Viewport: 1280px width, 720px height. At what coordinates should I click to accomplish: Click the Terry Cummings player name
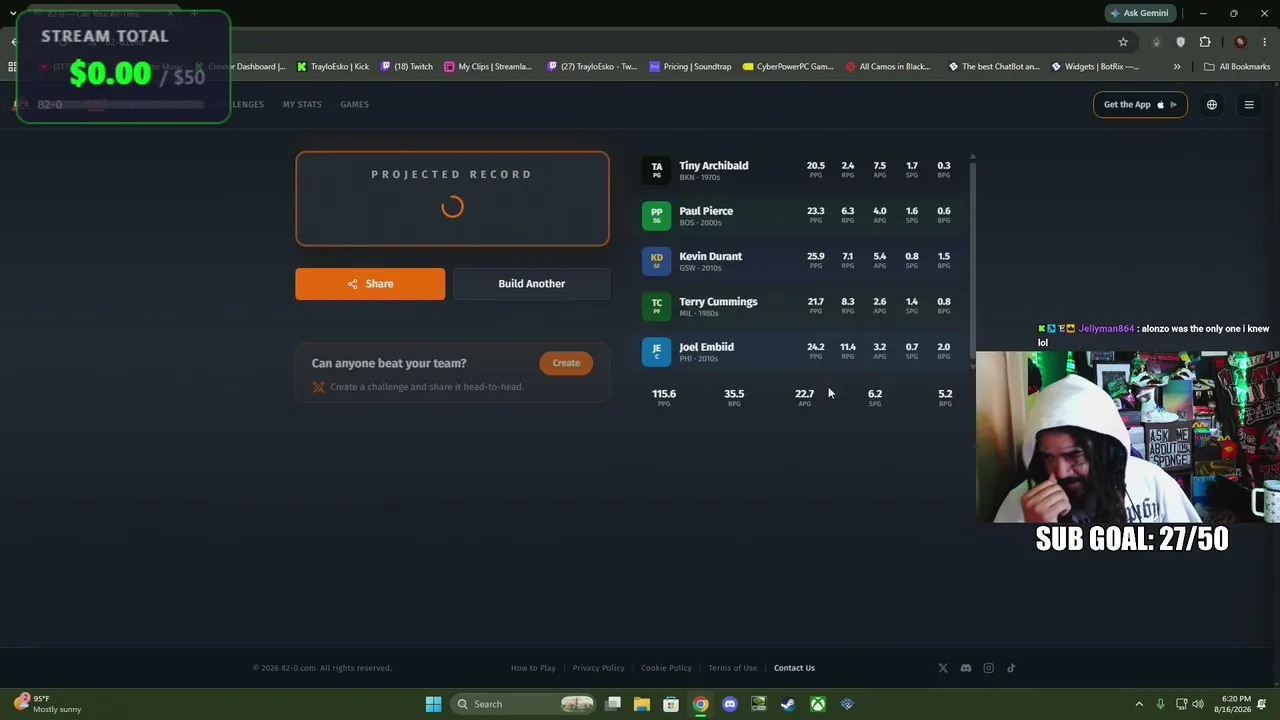(x=718, y=302)
